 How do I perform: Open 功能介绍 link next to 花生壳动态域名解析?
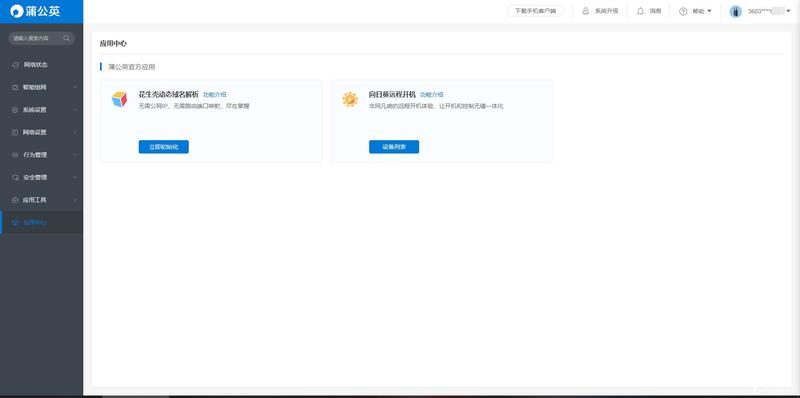(x=215, y=95)
